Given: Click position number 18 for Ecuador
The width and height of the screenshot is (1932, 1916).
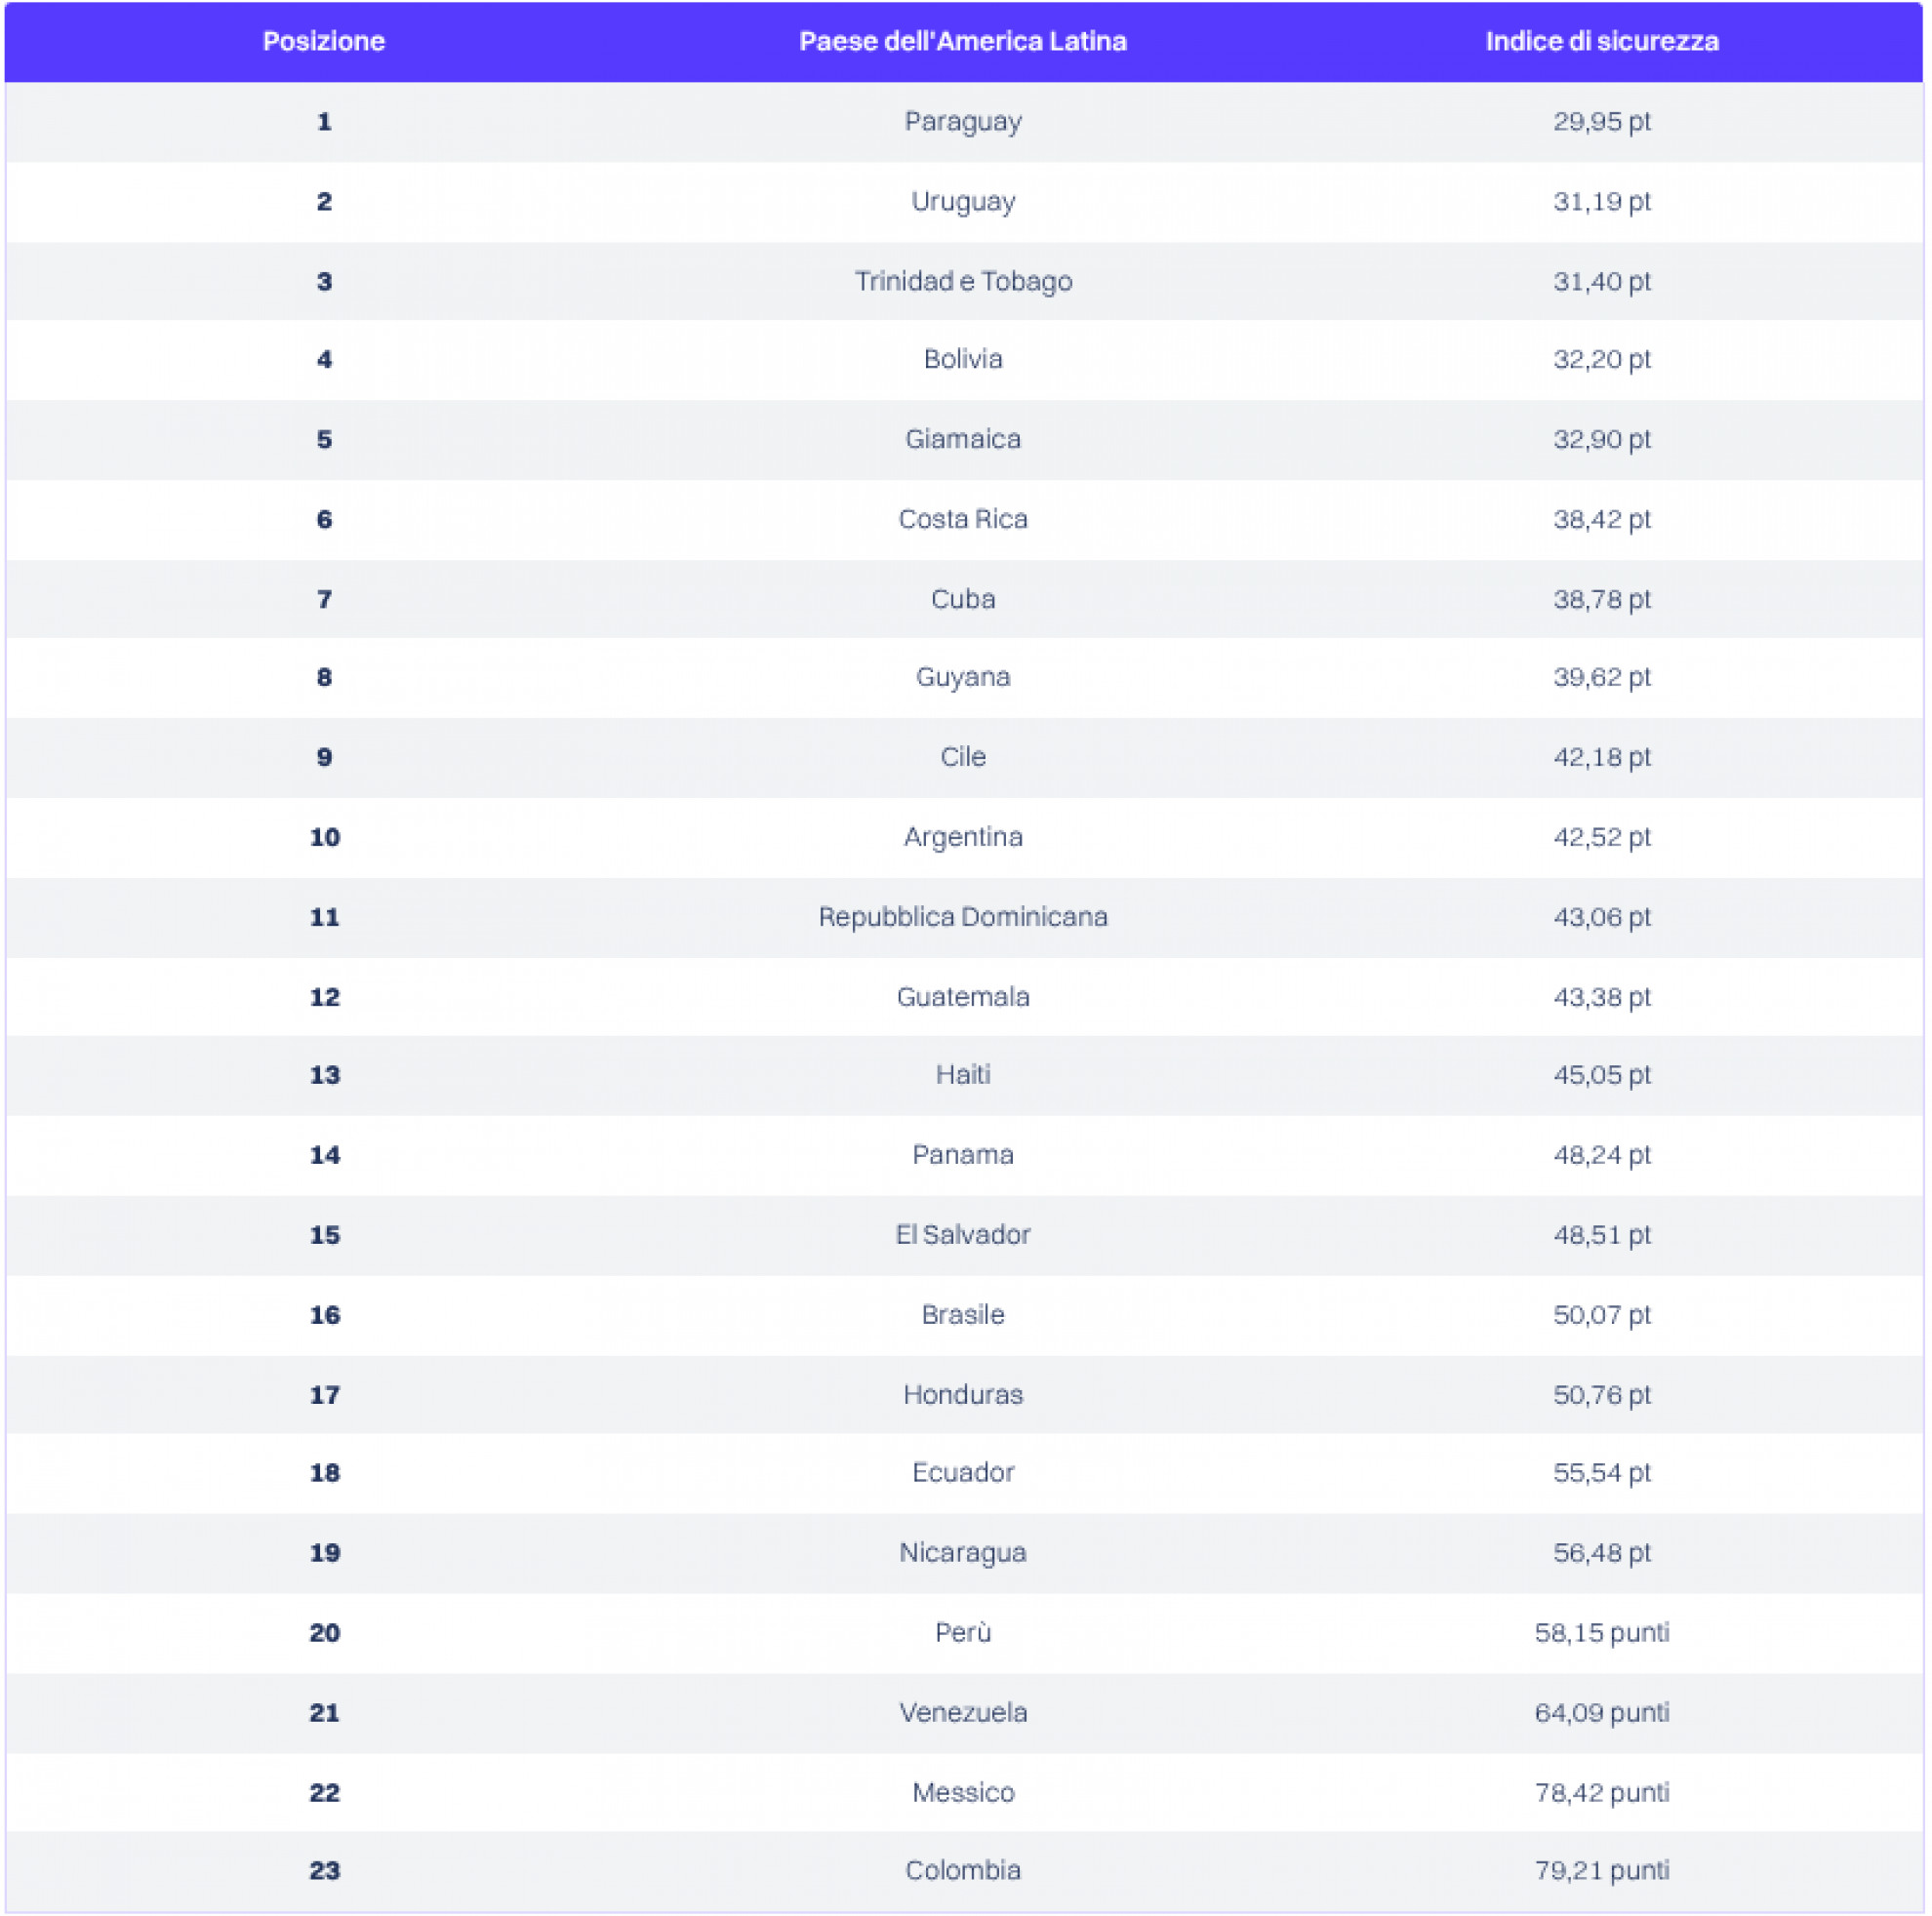Looking at the screenshot, I should [324, 1473].
